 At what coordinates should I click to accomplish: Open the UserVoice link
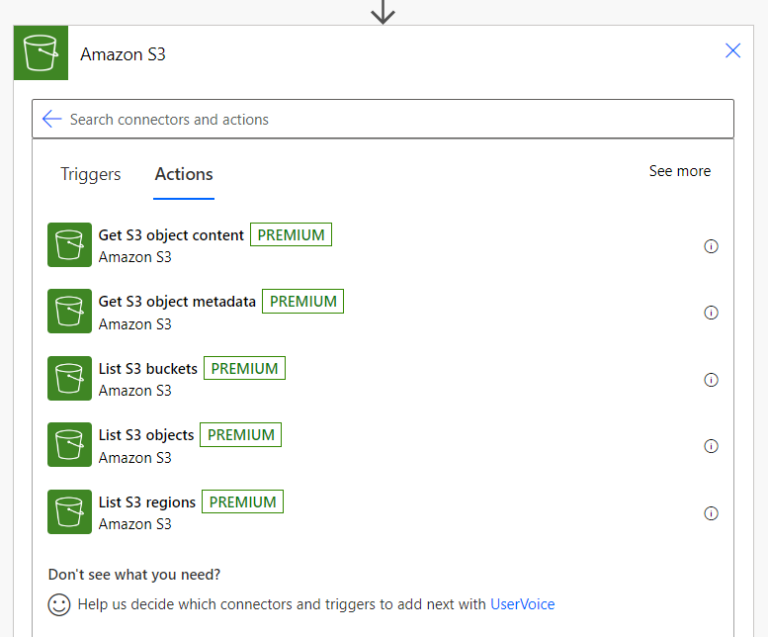523,604
